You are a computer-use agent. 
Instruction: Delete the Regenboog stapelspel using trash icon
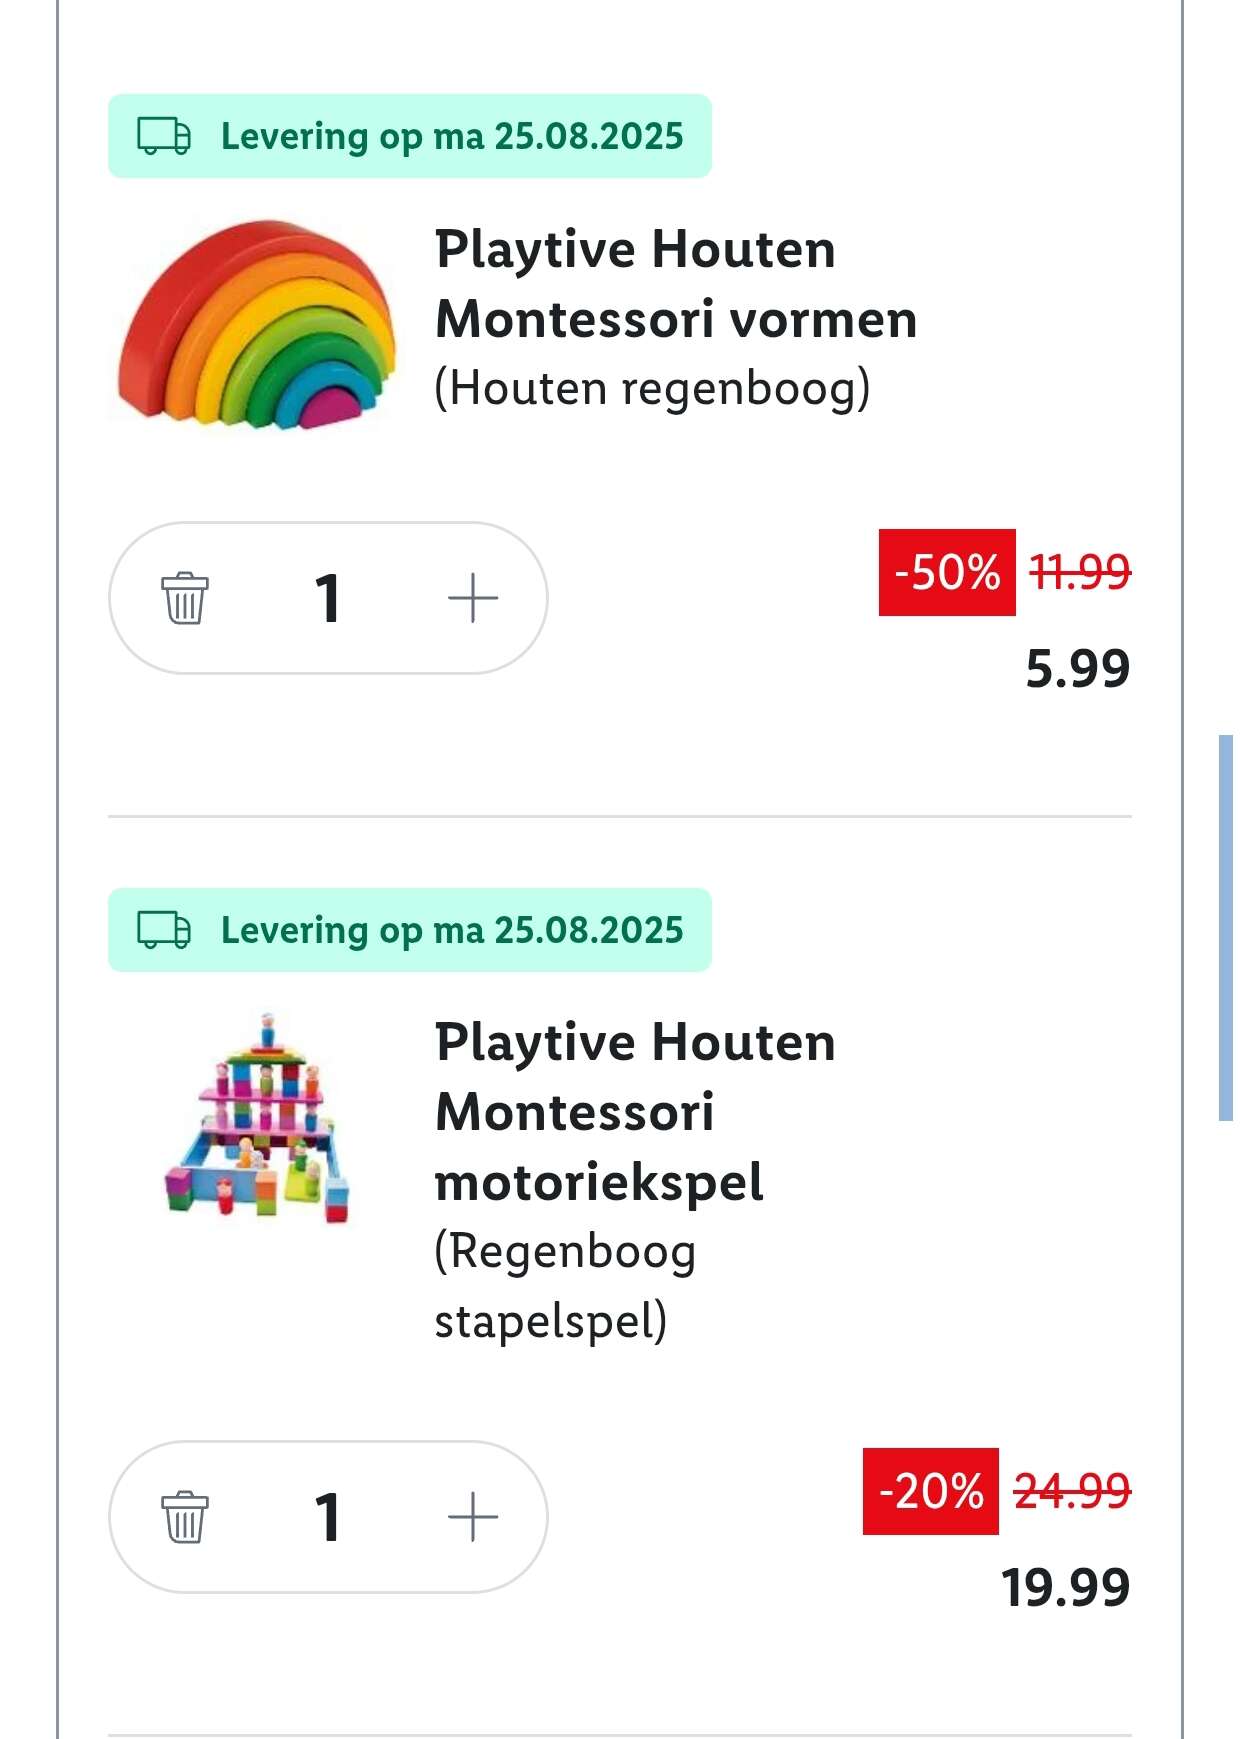tap(185, 1517)
